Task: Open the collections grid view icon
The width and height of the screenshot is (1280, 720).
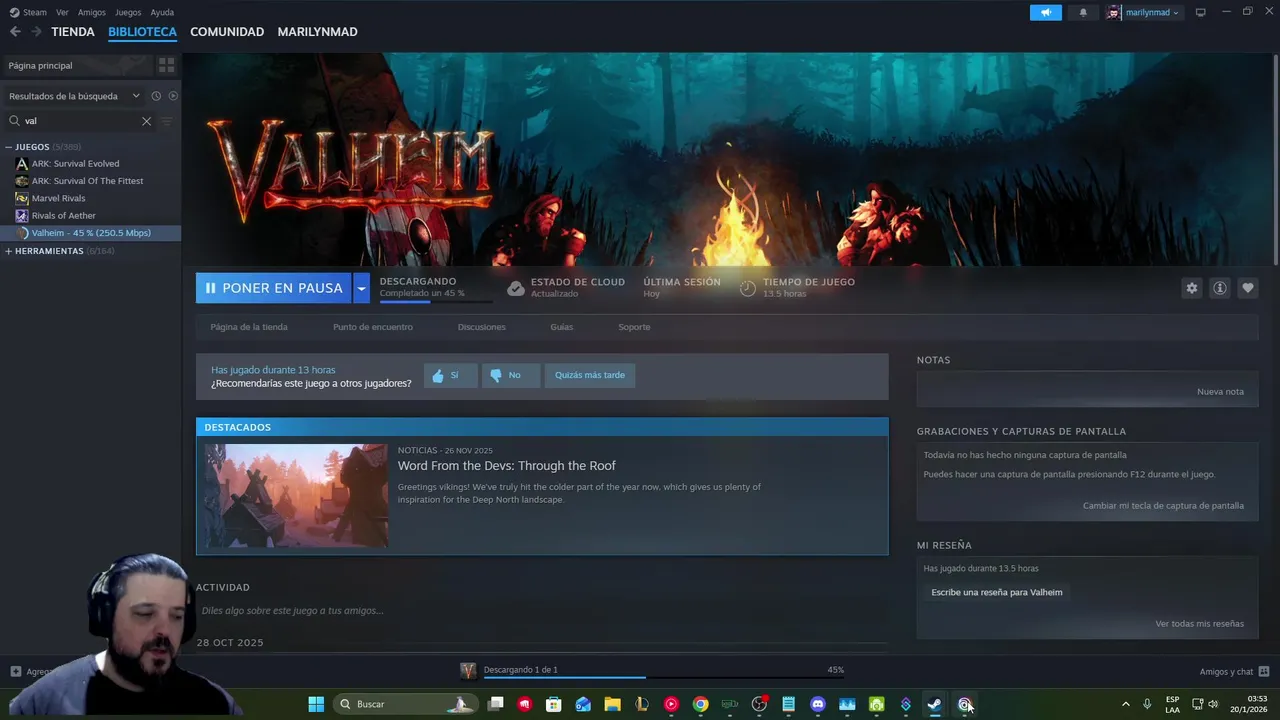Action: (167, 65)
